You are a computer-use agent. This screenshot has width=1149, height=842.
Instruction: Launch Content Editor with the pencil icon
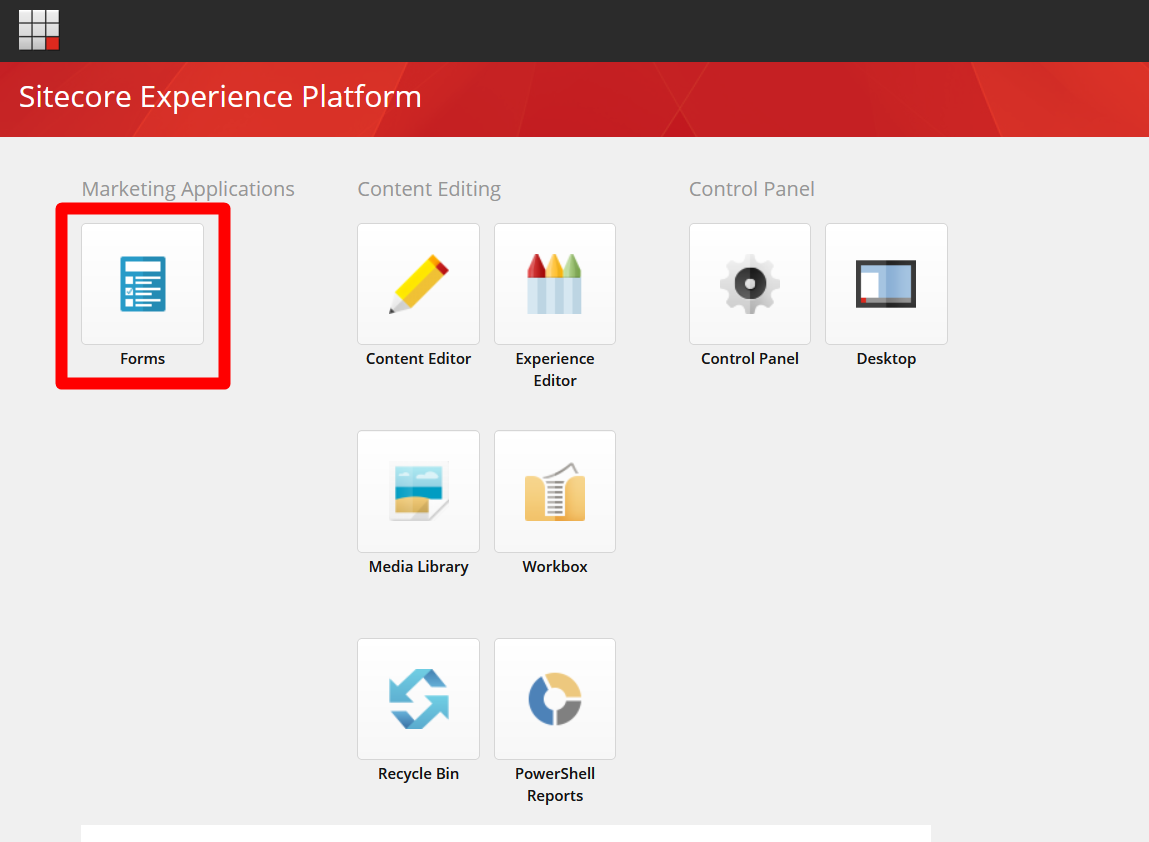point(418,284)
